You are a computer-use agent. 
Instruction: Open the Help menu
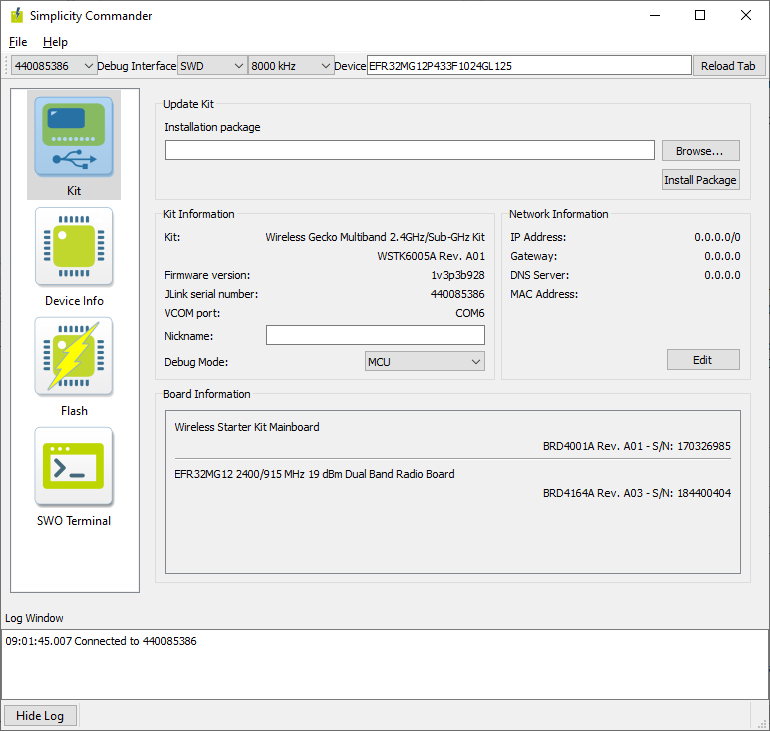(x=55, y=42)
